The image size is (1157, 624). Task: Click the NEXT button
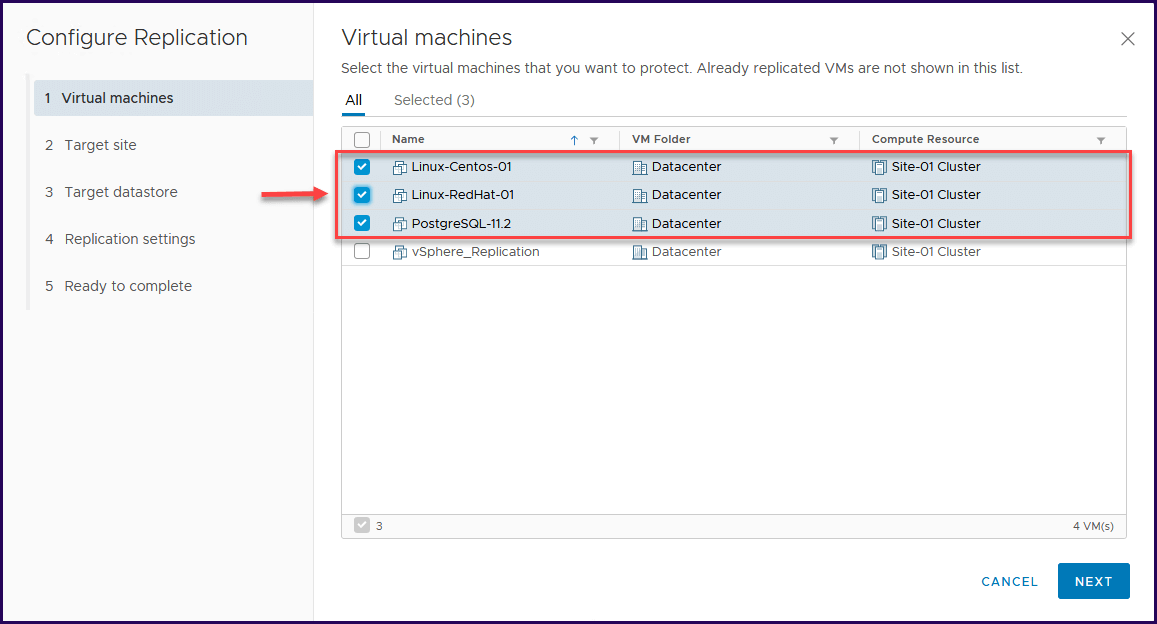coord(1094,581)
